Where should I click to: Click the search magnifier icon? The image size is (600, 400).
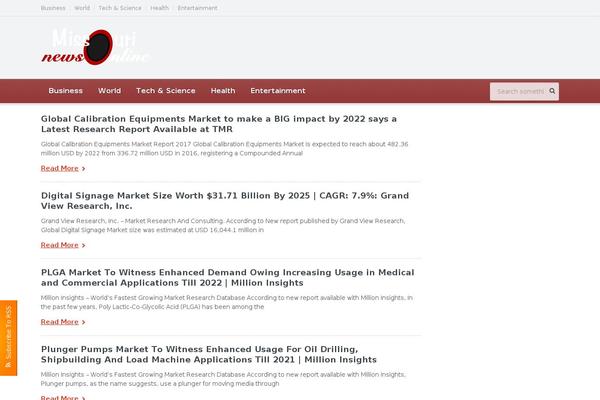(552, 91)
